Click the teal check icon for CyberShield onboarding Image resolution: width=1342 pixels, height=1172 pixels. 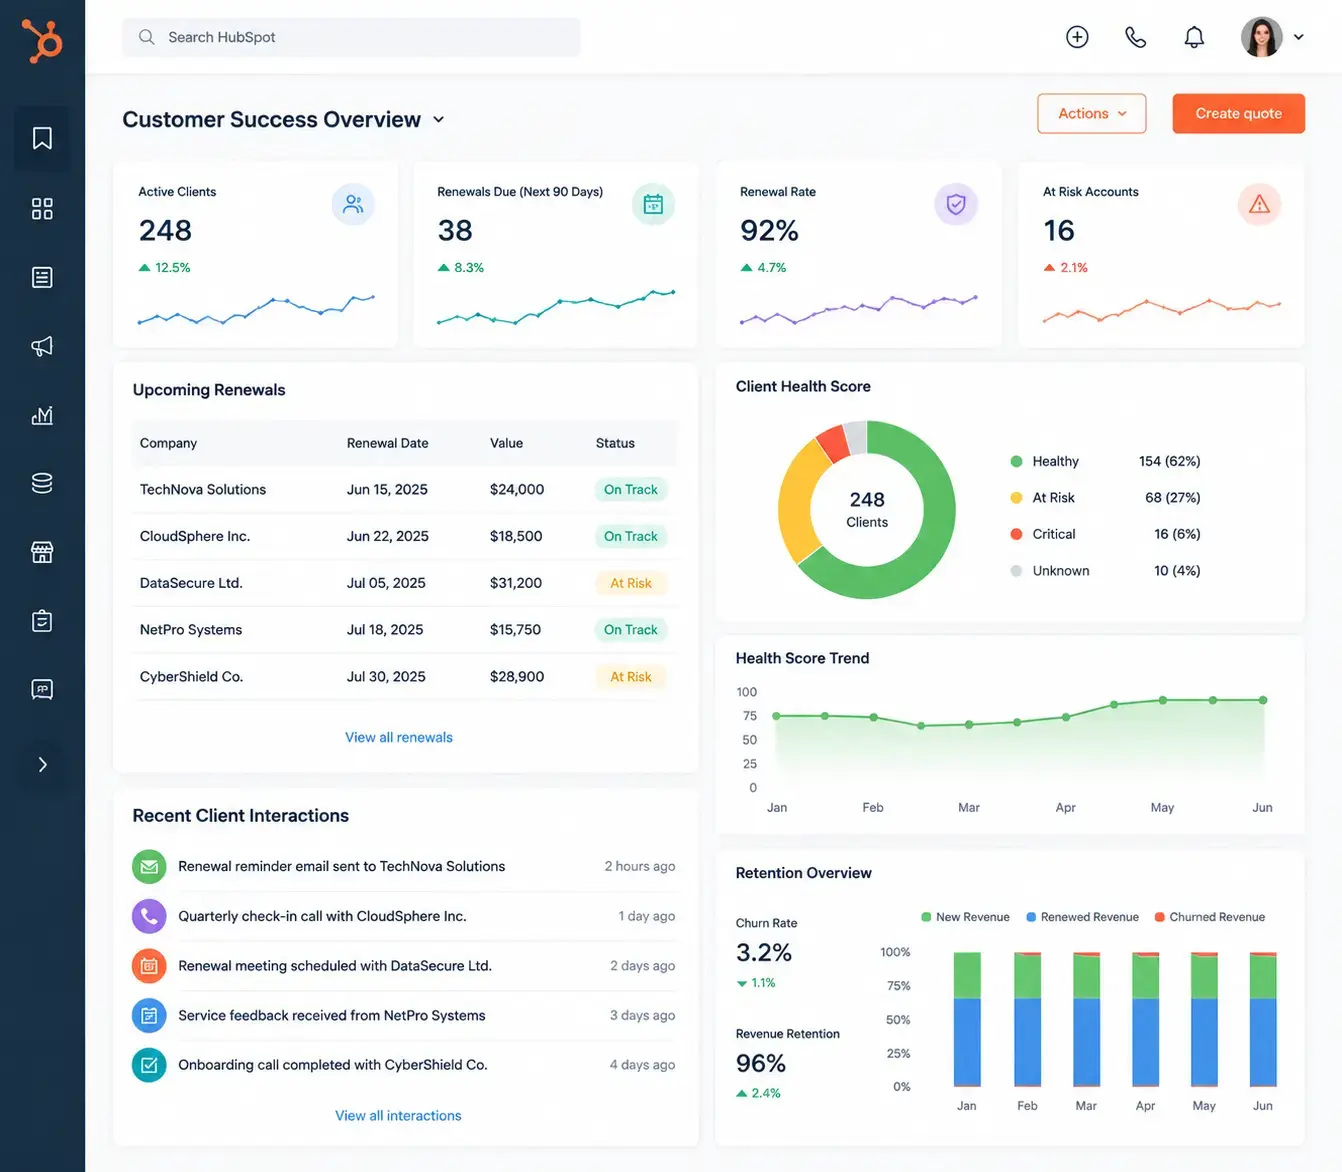149,1065
